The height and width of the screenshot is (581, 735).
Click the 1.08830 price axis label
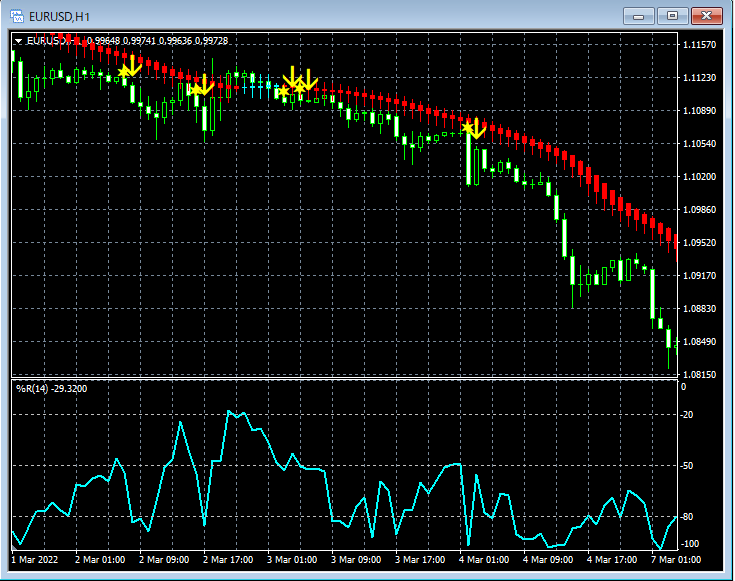(x=700, y=309)
